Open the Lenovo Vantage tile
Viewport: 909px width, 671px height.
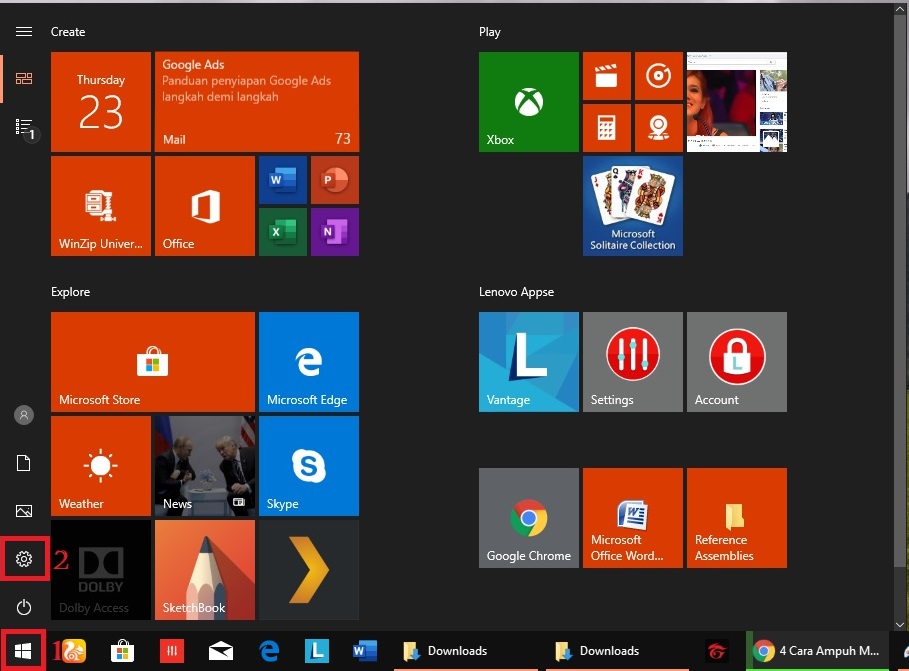coord(528,362)
